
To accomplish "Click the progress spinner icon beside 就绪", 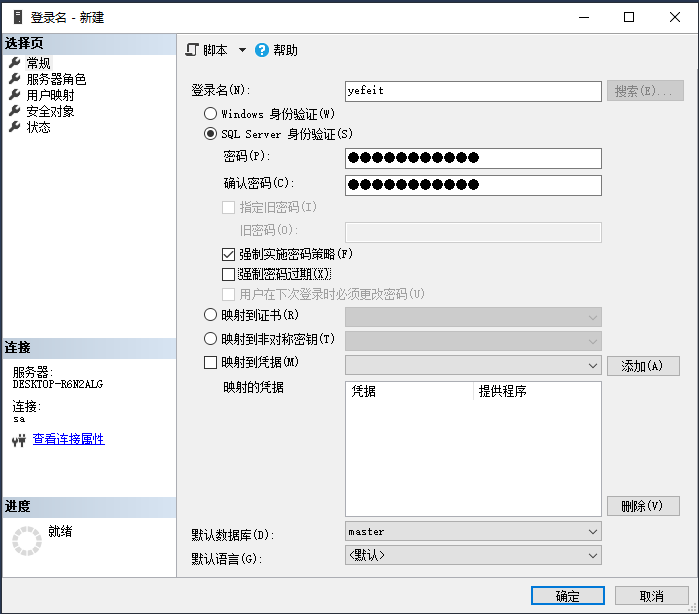I will pos(27,541).
